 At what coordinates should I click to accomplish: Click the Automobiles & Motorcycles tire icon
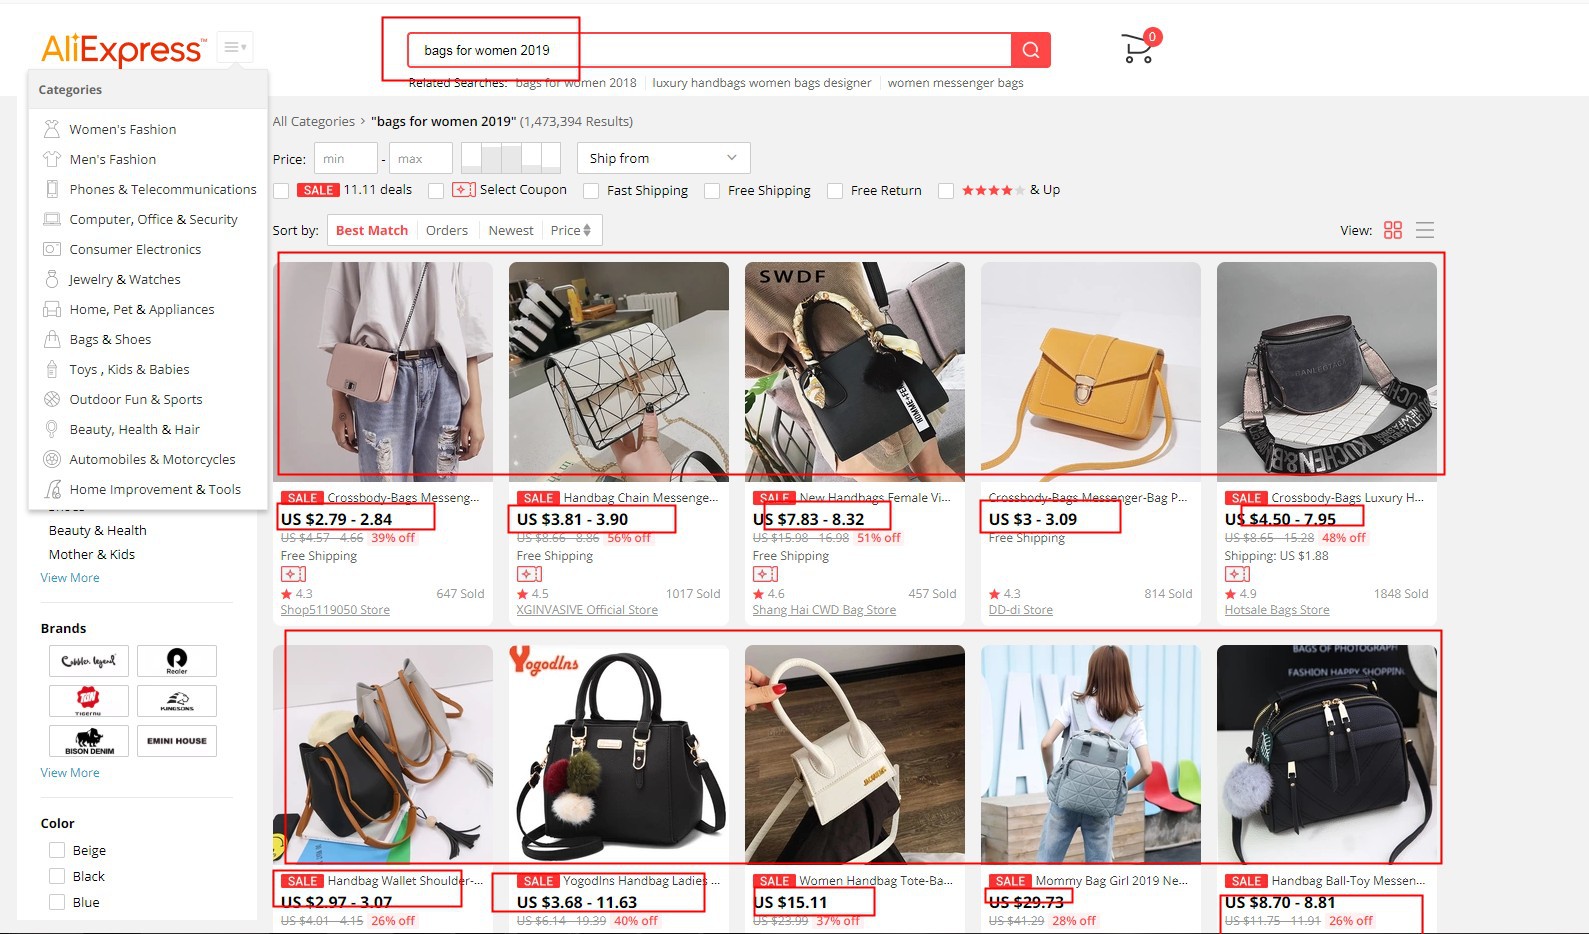(52, 459)
